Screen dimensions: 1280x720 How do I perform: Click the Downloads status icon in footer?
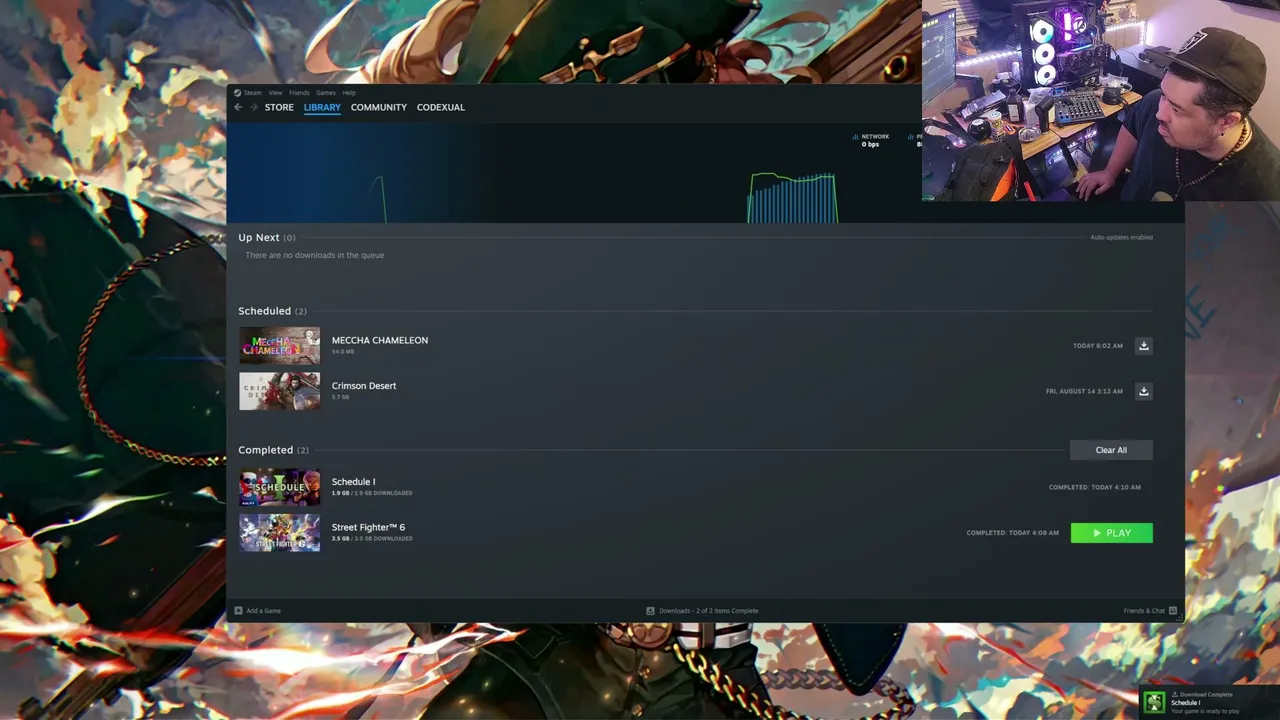click(x=650, y=611)
